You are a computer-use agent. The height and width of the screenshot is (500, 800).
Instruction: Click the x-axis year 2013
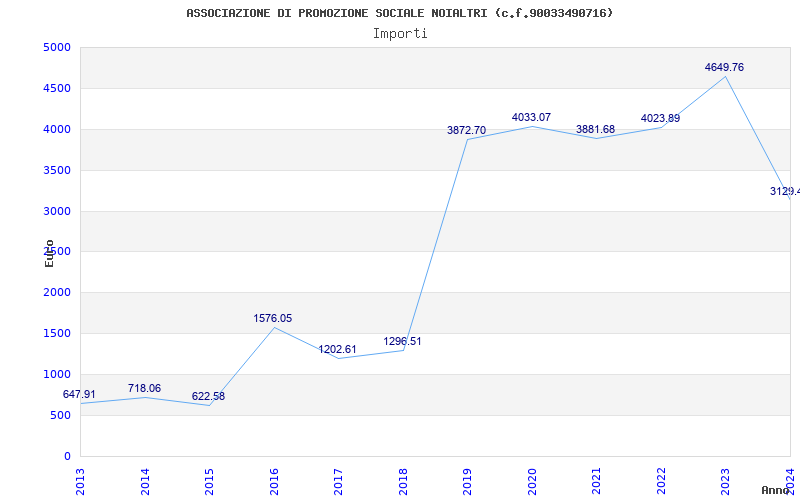[x=80, y=481]
